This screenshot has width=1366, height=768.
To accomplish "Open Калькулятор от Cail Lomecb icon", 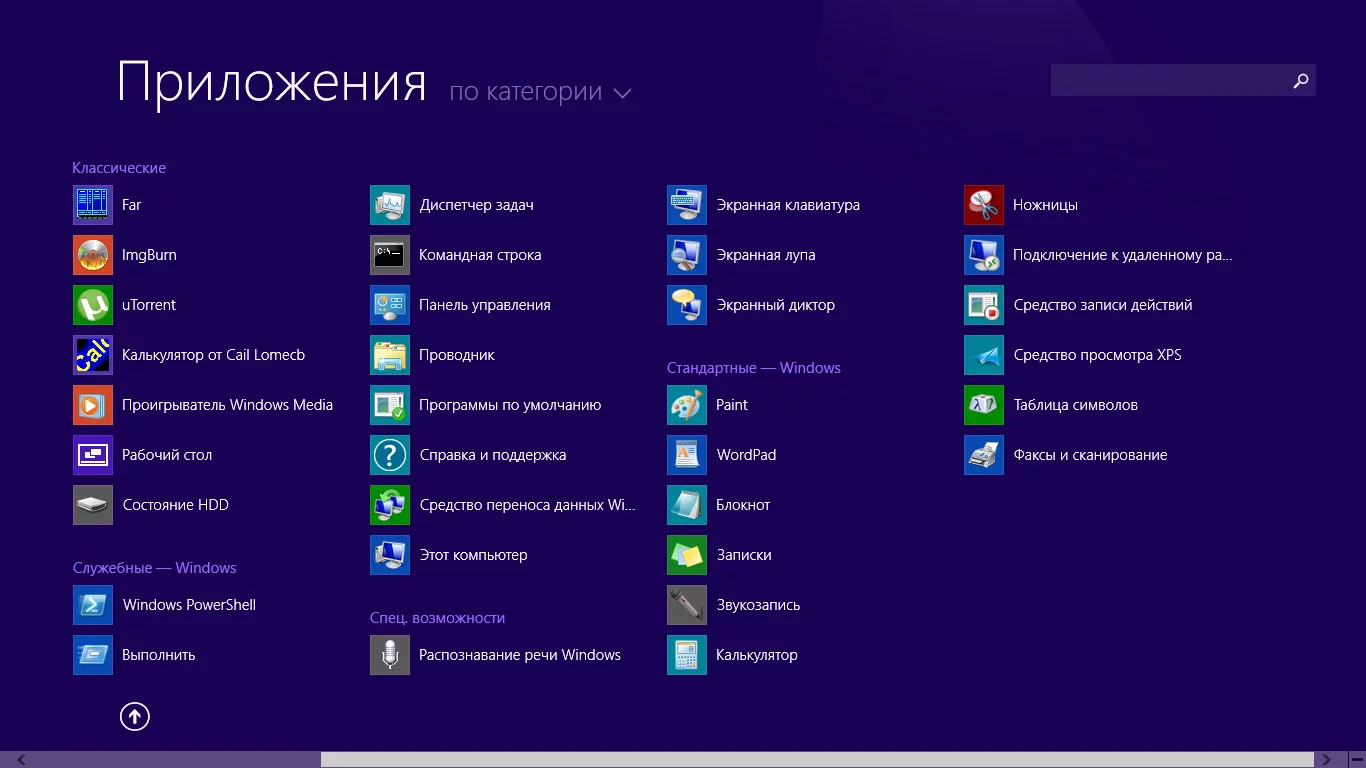I will 93,355.
